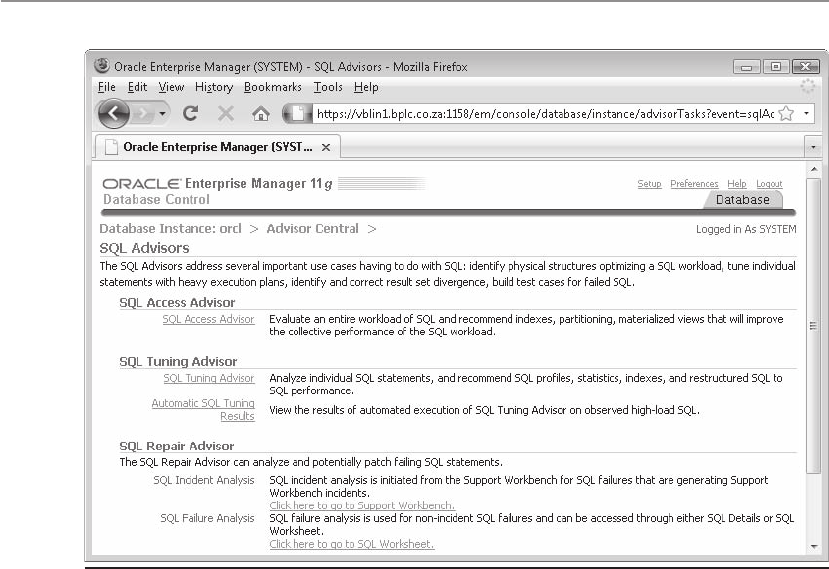The image size is (829, 569).
Task: Click the Logged in As SYSTEM text
Action: click(x=746, y=229)
